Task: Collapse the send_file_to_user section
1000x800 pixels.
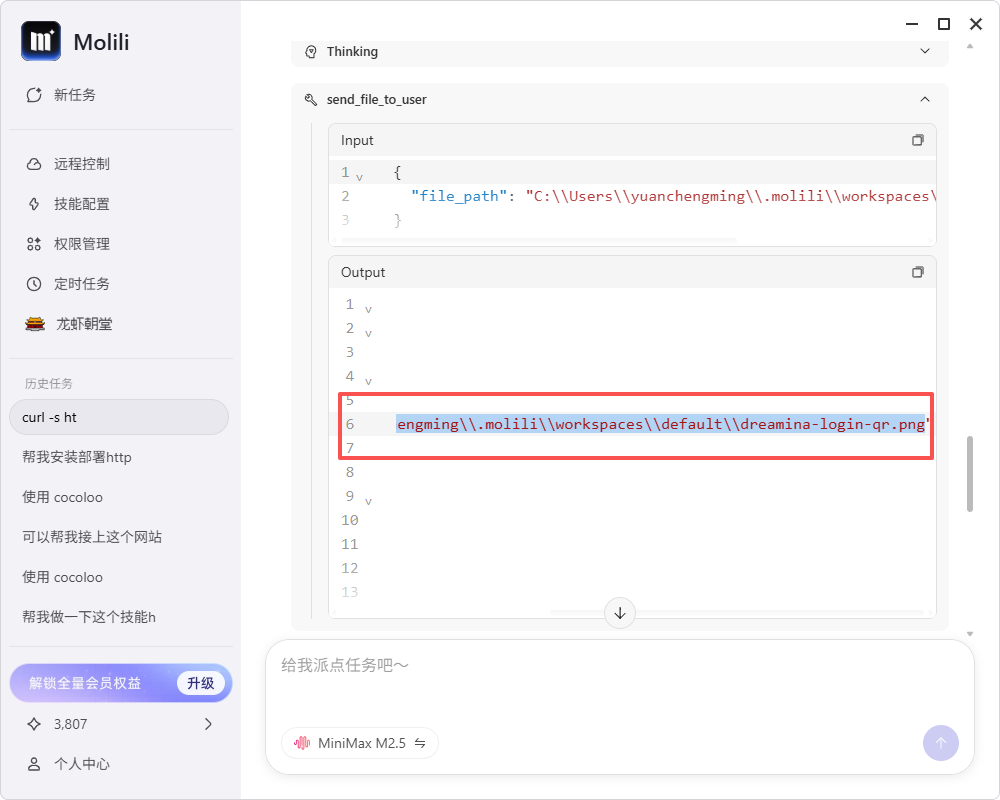Action: 924,99
